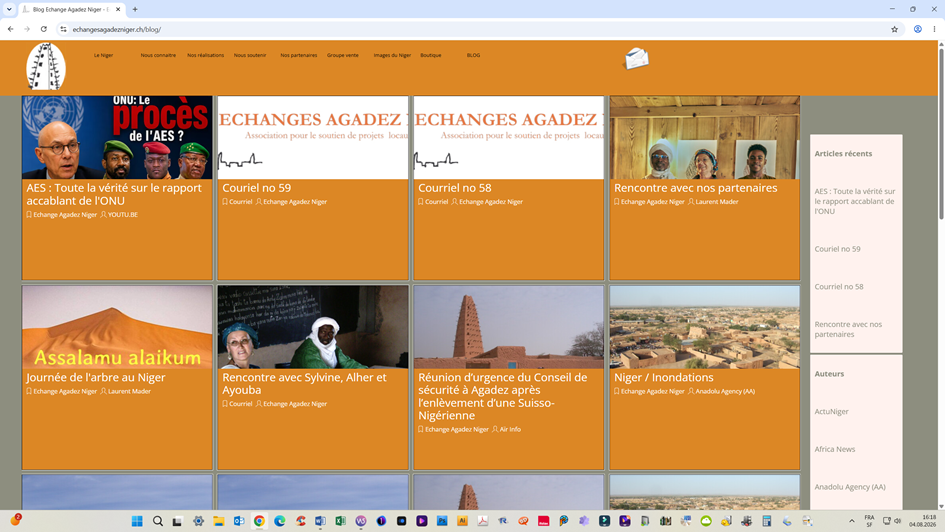Open Outlook from the taskbar
945x532 pixels.
(x=239, y=521)
